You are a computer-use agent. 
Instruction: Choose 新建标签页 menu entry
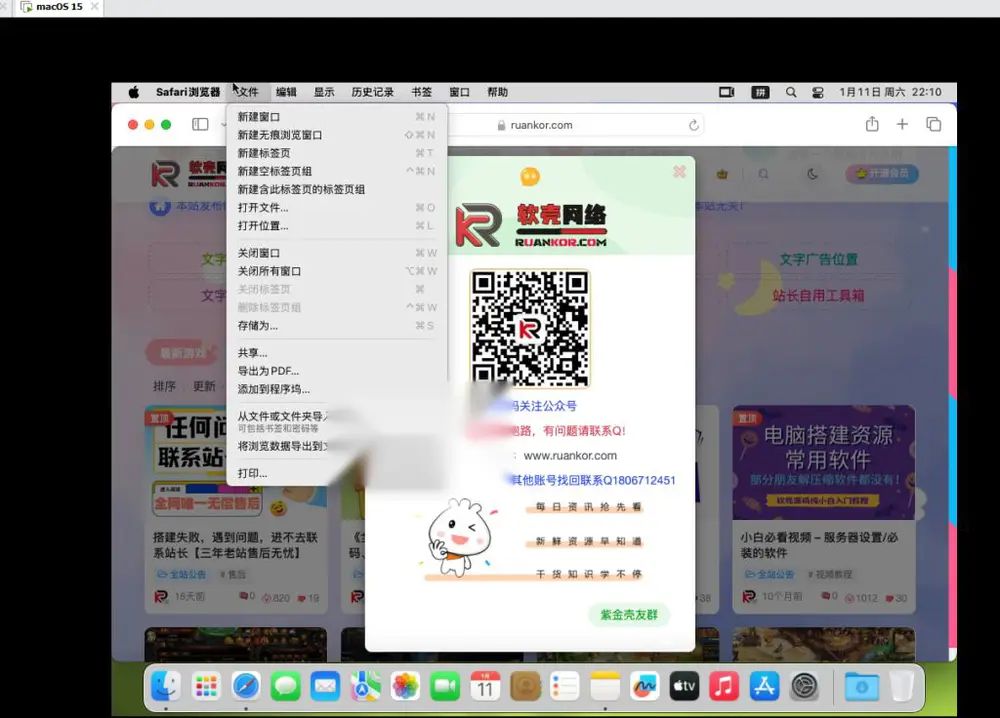pyautogui.click(x=337, y=153)
